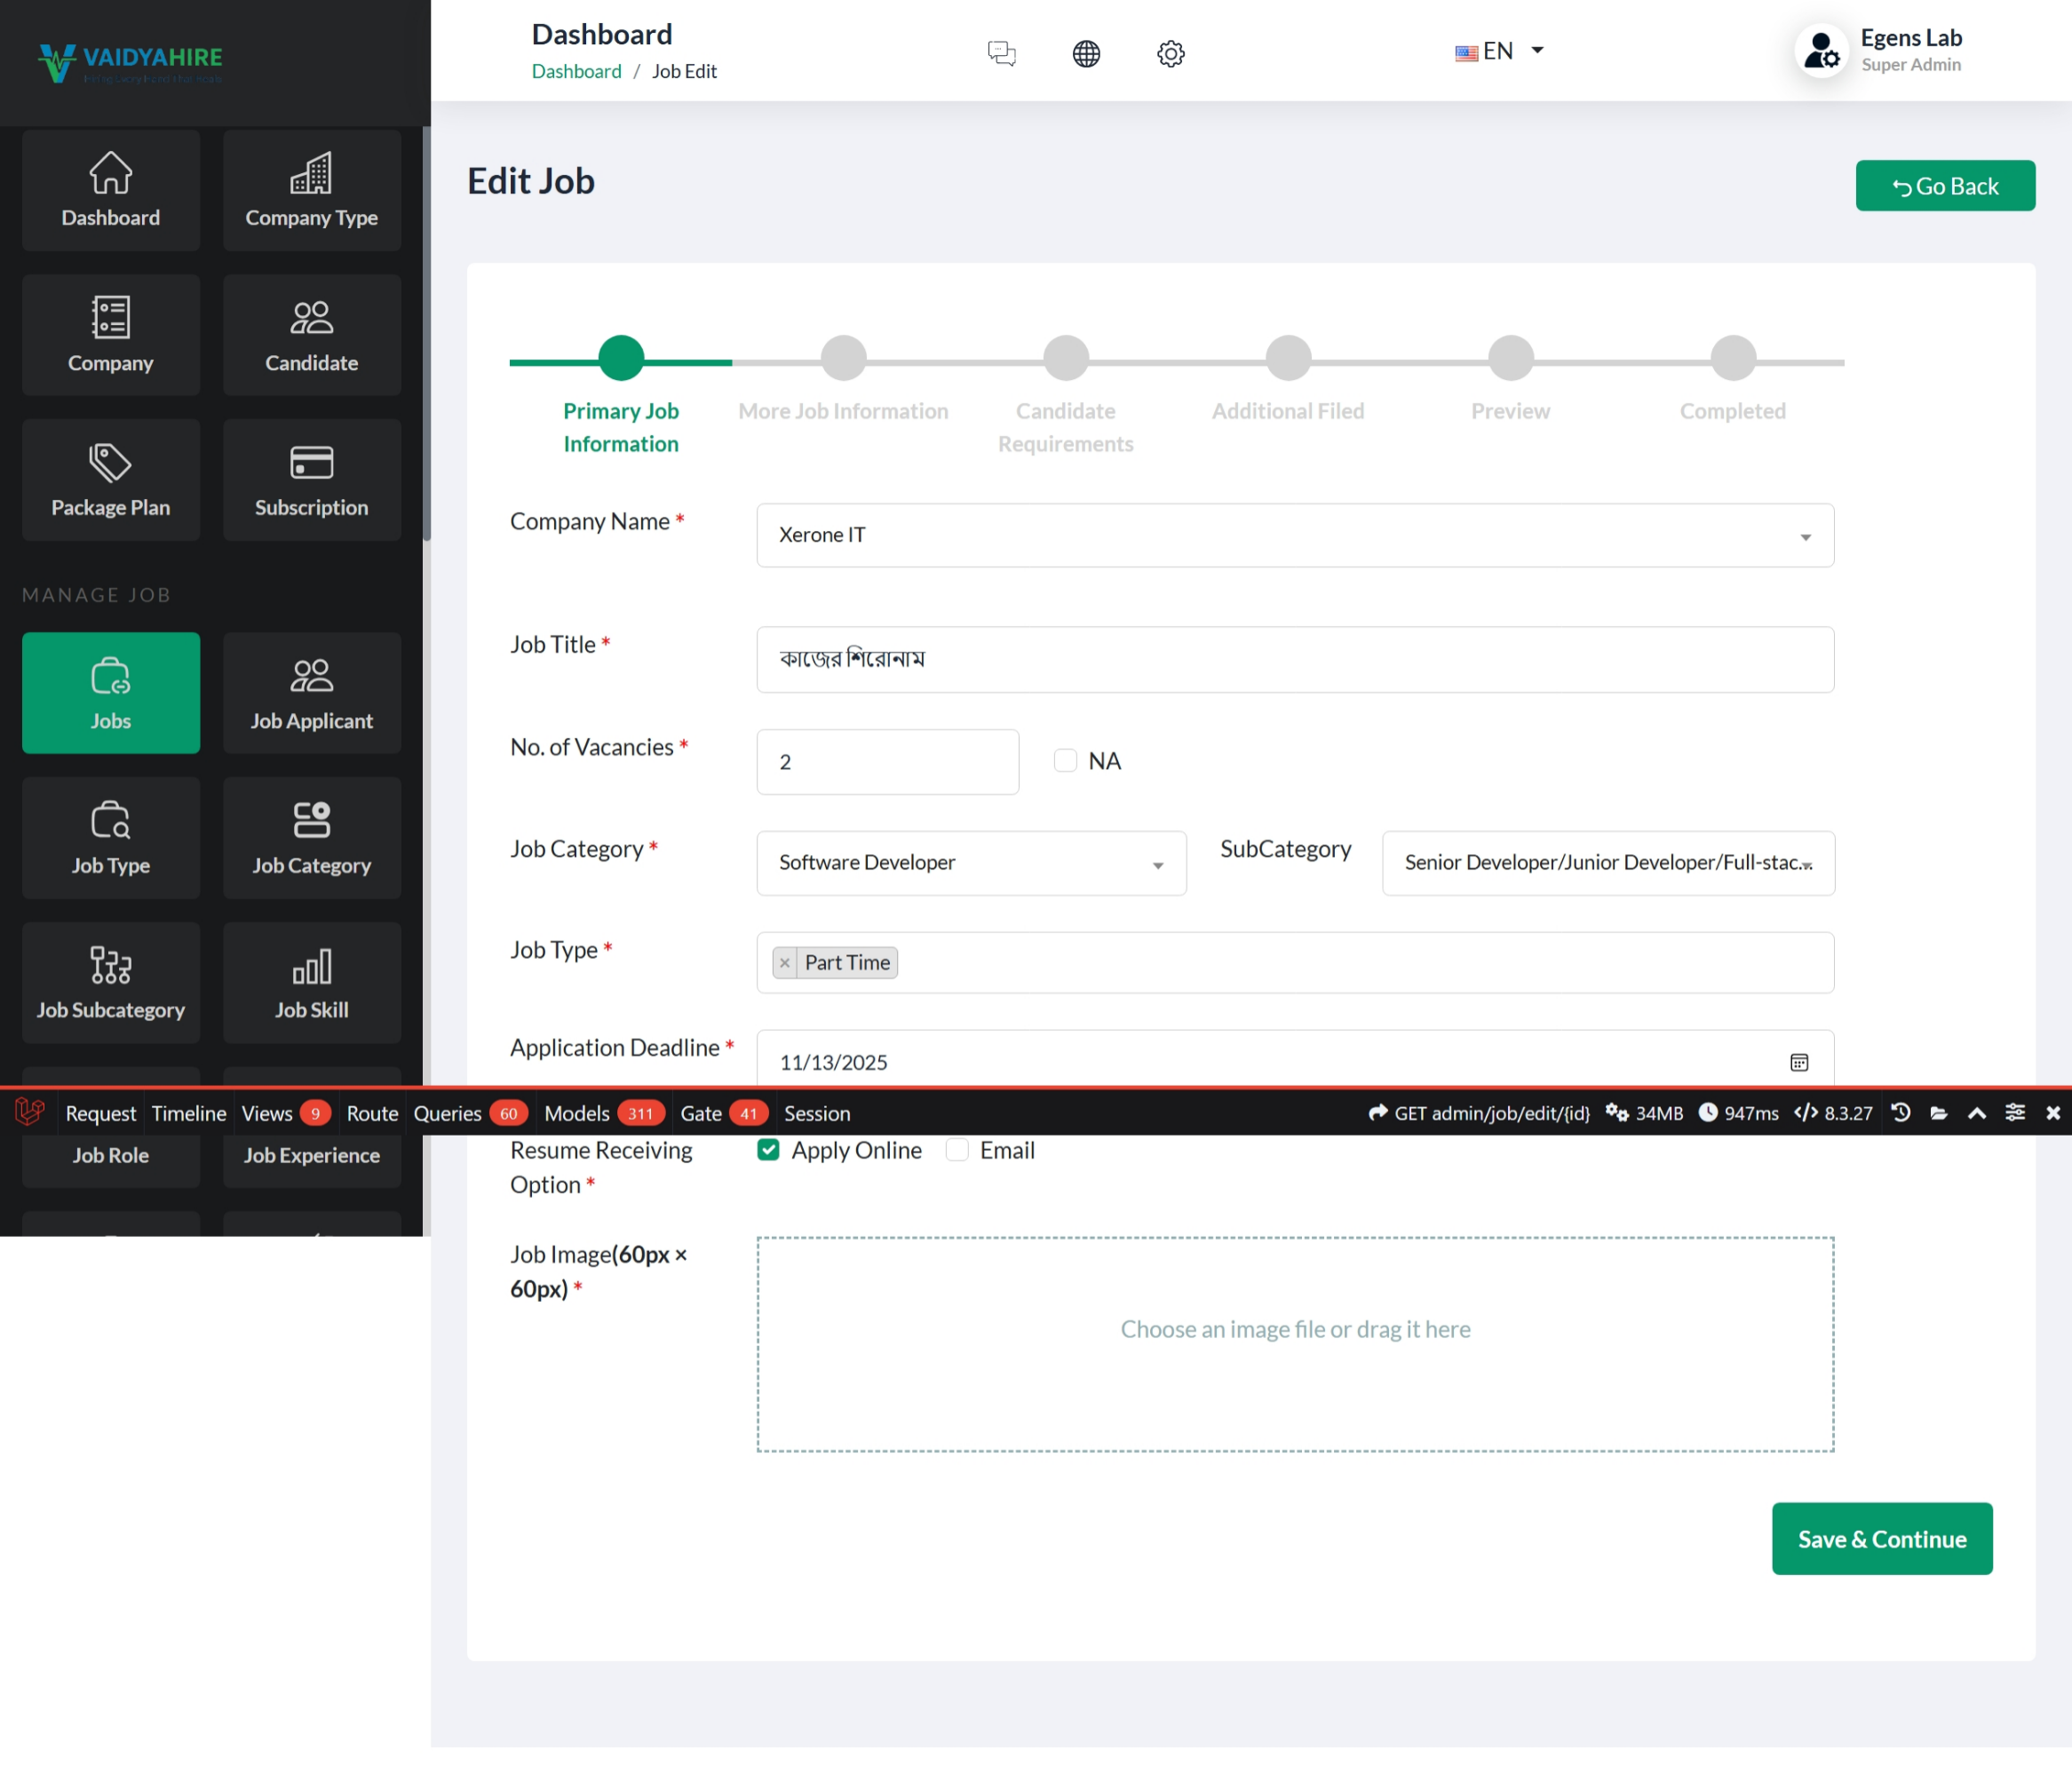The width and height of the screenshot is (2072, 1790).
Task: Click the globe website icon
Action: (x=1086, y=52)
